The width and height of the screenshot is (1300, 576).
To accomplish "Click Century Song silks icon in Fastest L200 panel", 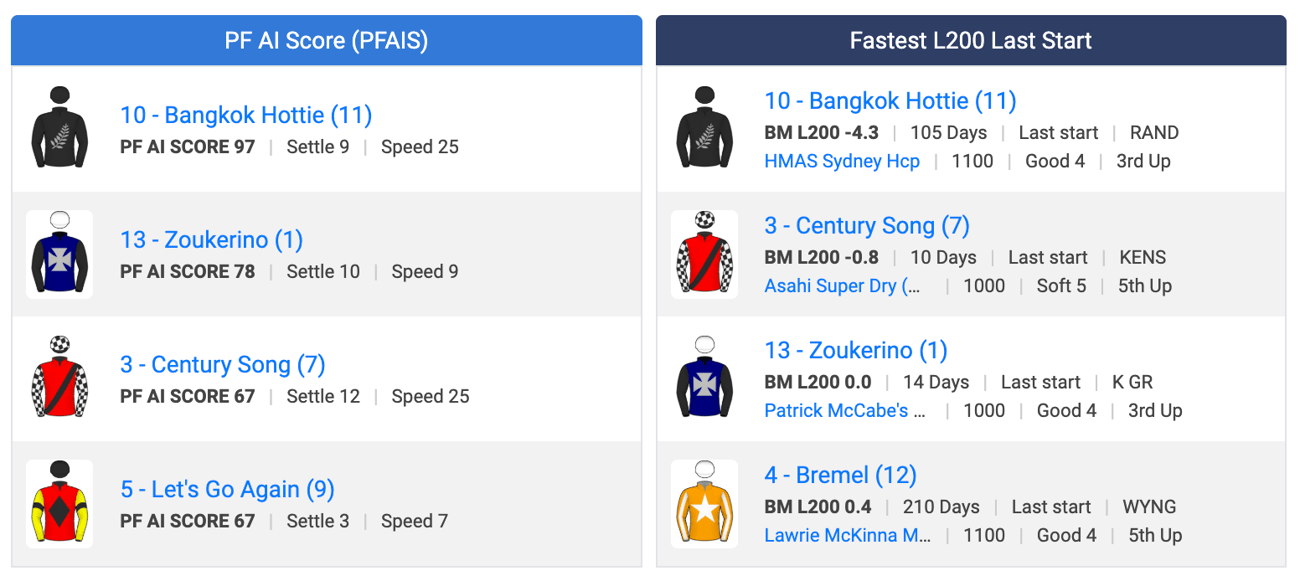I will 705,254.
